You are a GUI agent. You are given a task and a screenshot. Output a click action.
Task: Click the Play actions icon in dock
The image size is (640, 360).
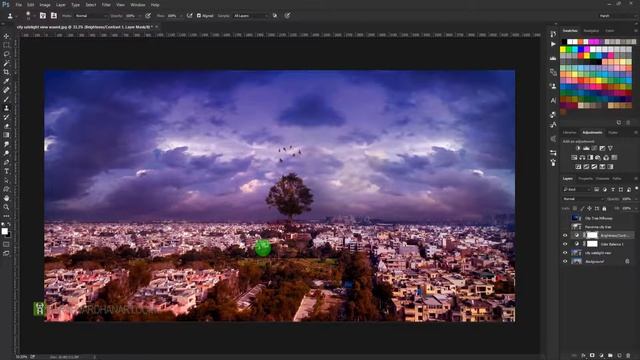point(553,44)
